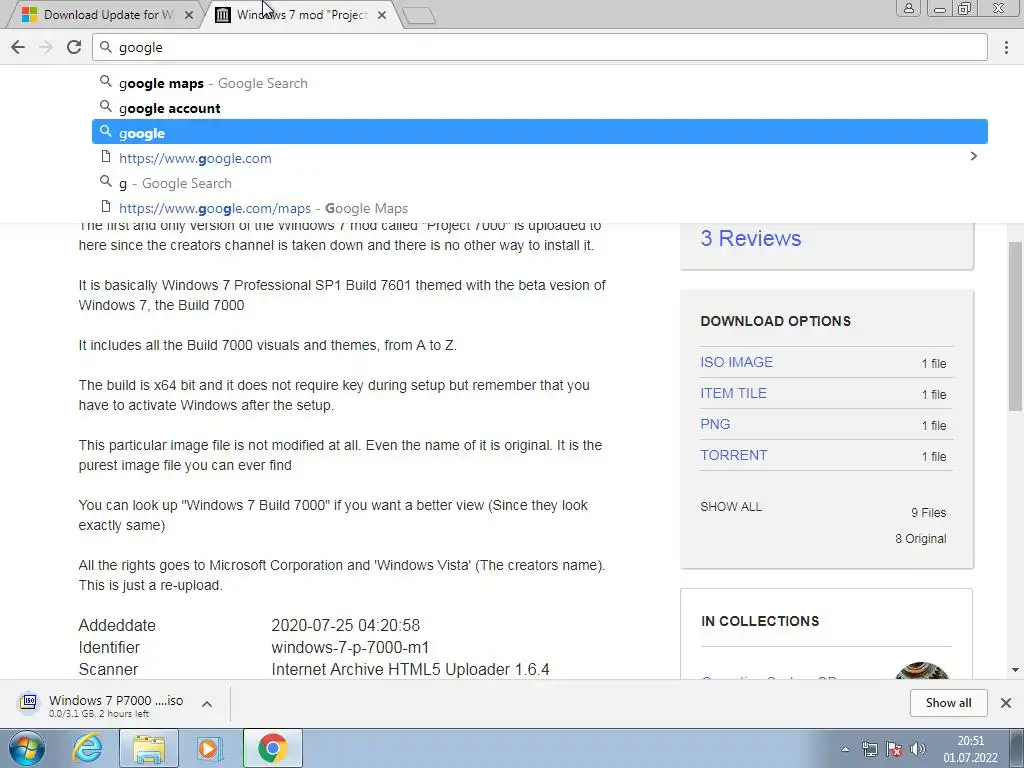Screen dimensions: 1024x768
Task: Download the PNG file option
Action: (x=715, y=424)
